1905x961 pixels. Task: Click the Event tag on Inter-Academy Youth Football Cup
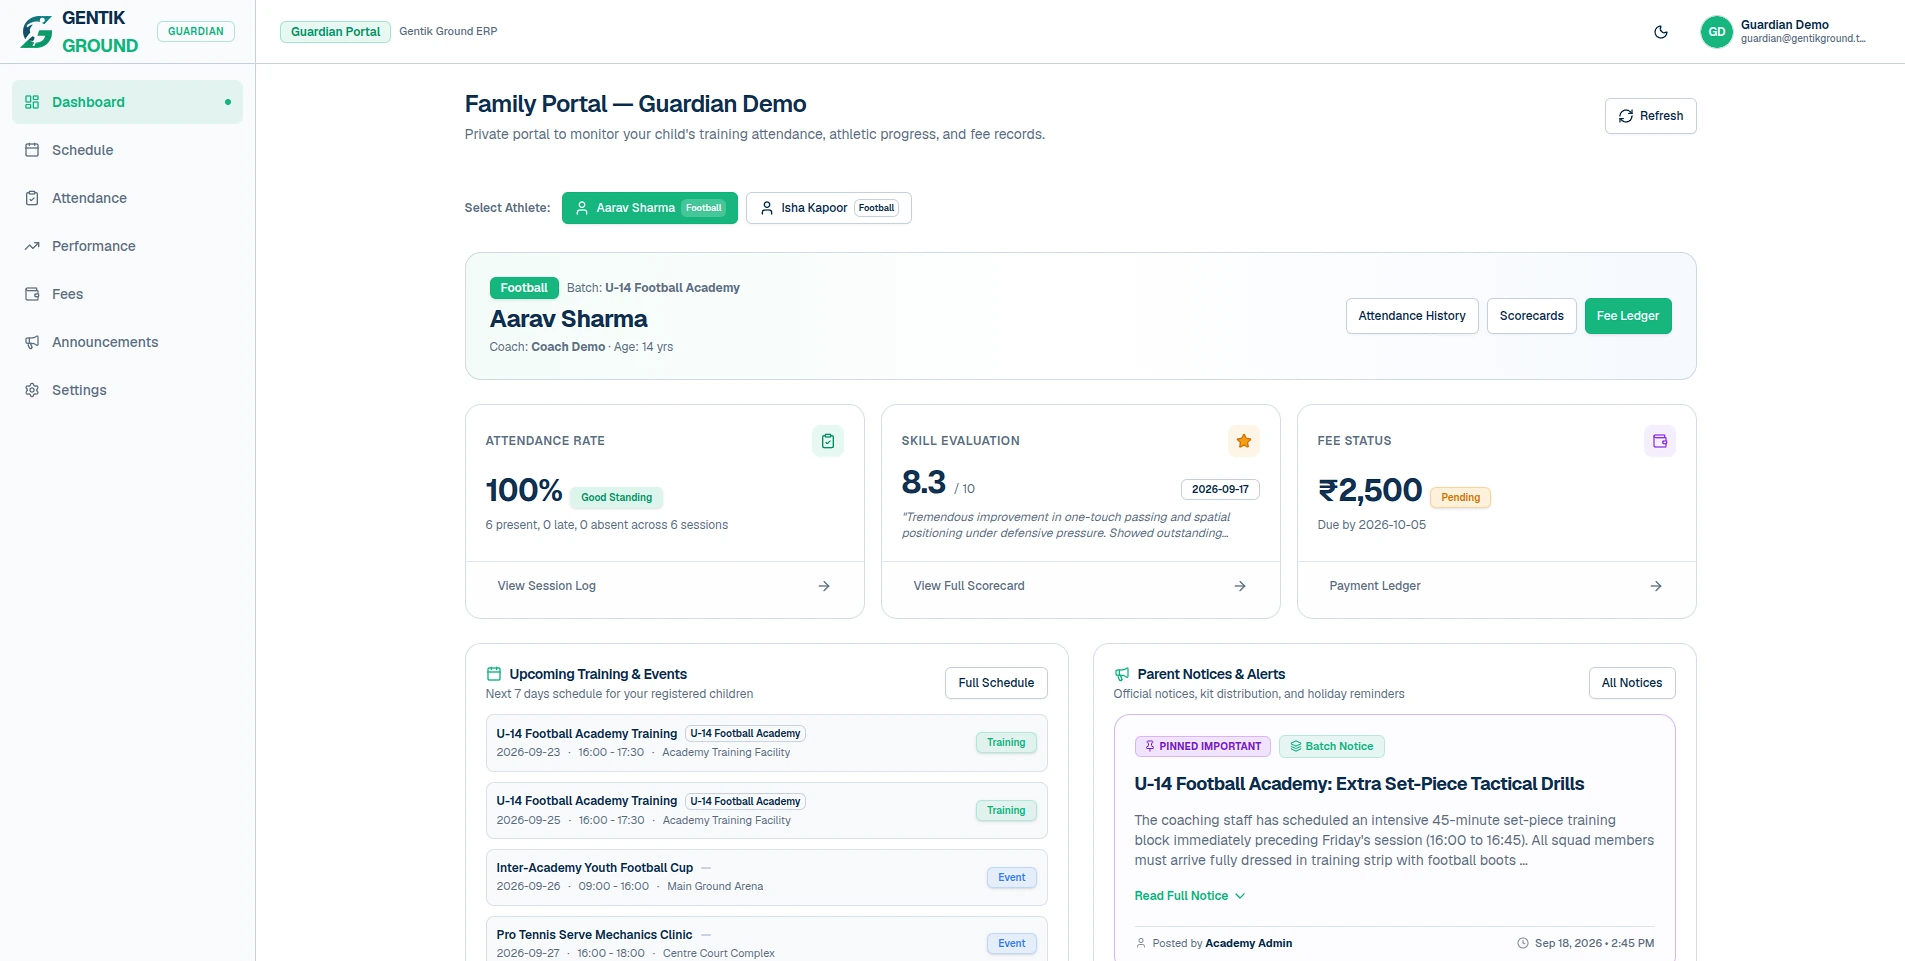(x=1011, y=877)
